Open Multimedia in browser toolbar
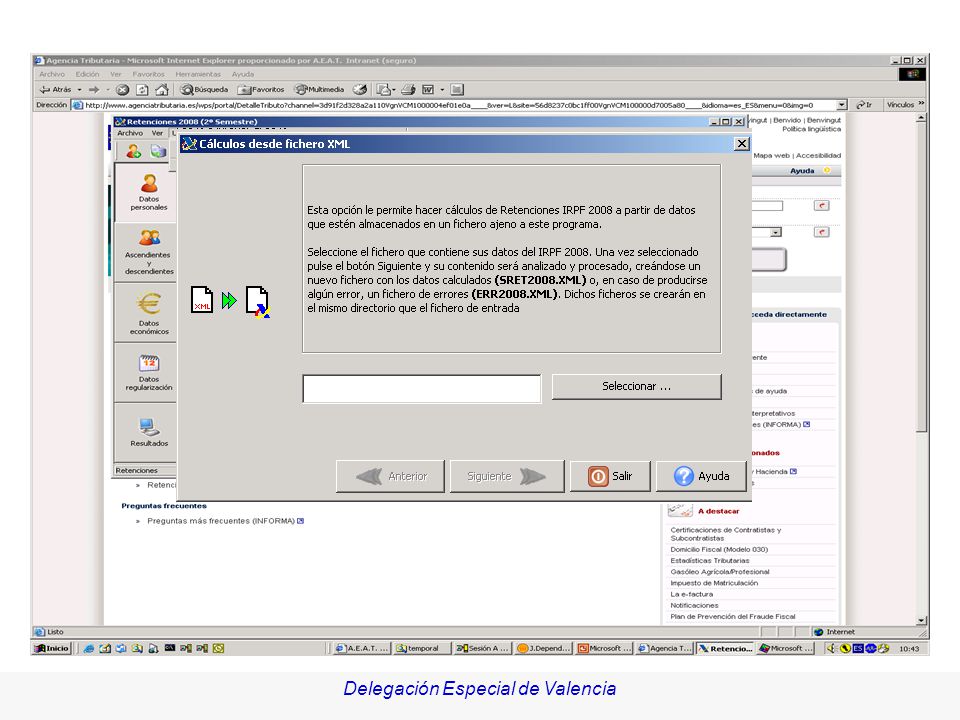This screenshot has width=960, height=720. click(x=320, y=90)
